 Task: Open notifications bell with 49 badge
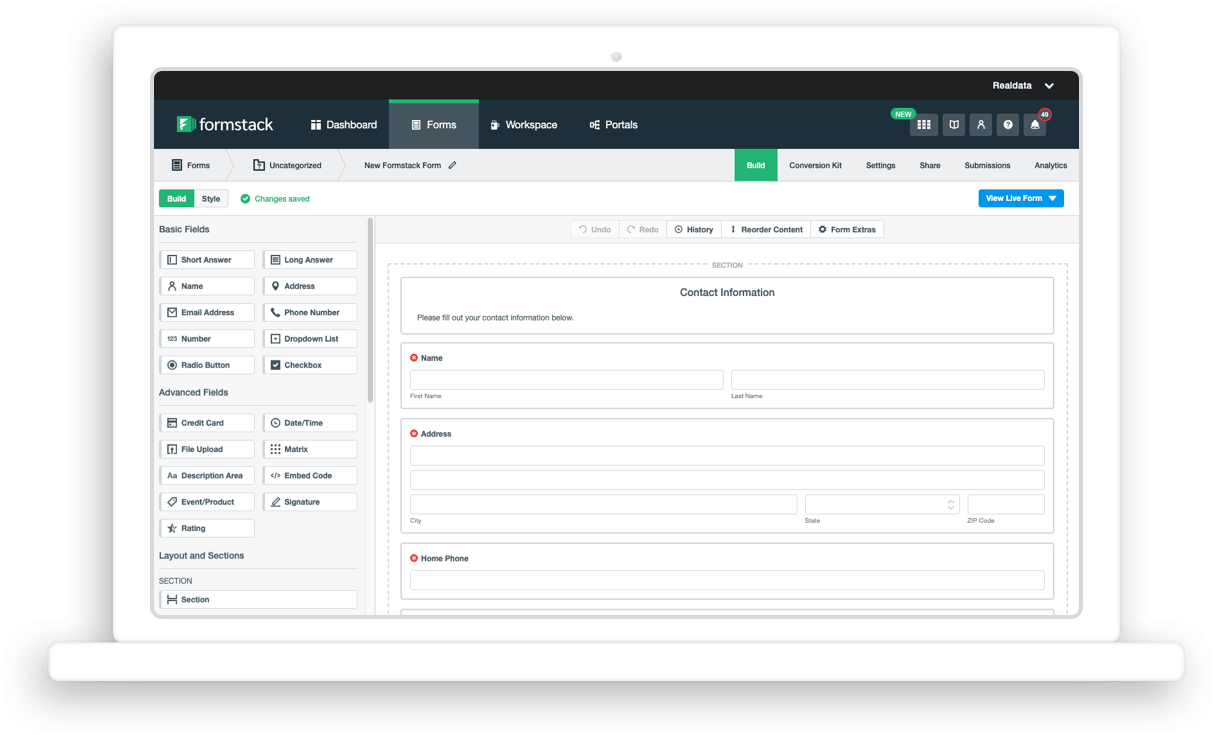(x=1035, y=124)
